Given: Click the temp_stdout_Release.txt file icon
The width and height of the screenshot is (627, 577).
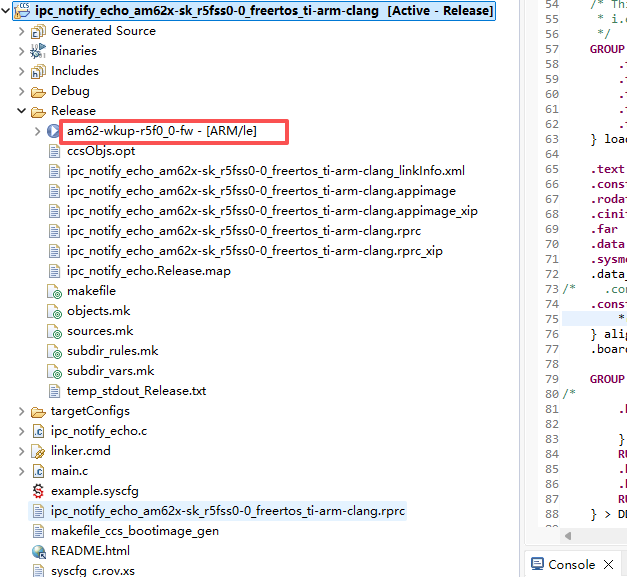Looking at the screenshot, I should pyautogui.click(x=54, y=391).
